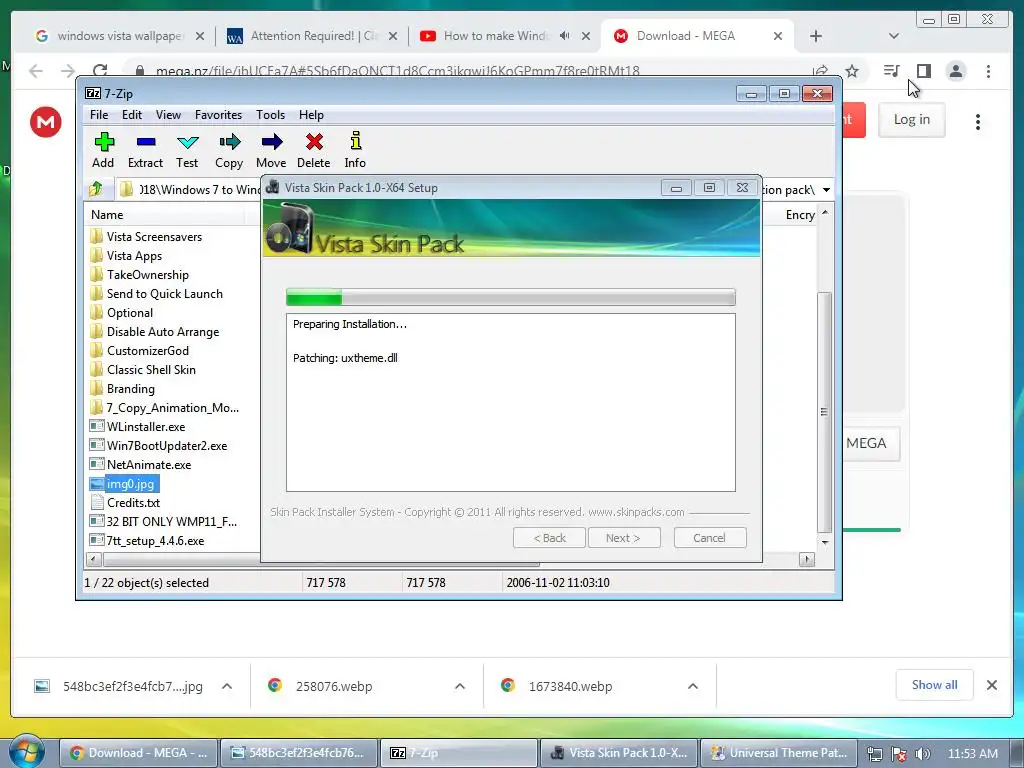Click the Extract toolbar icon in 7-Zip
The width and height of the screenshot is (1024, 768).
(145, 150)
